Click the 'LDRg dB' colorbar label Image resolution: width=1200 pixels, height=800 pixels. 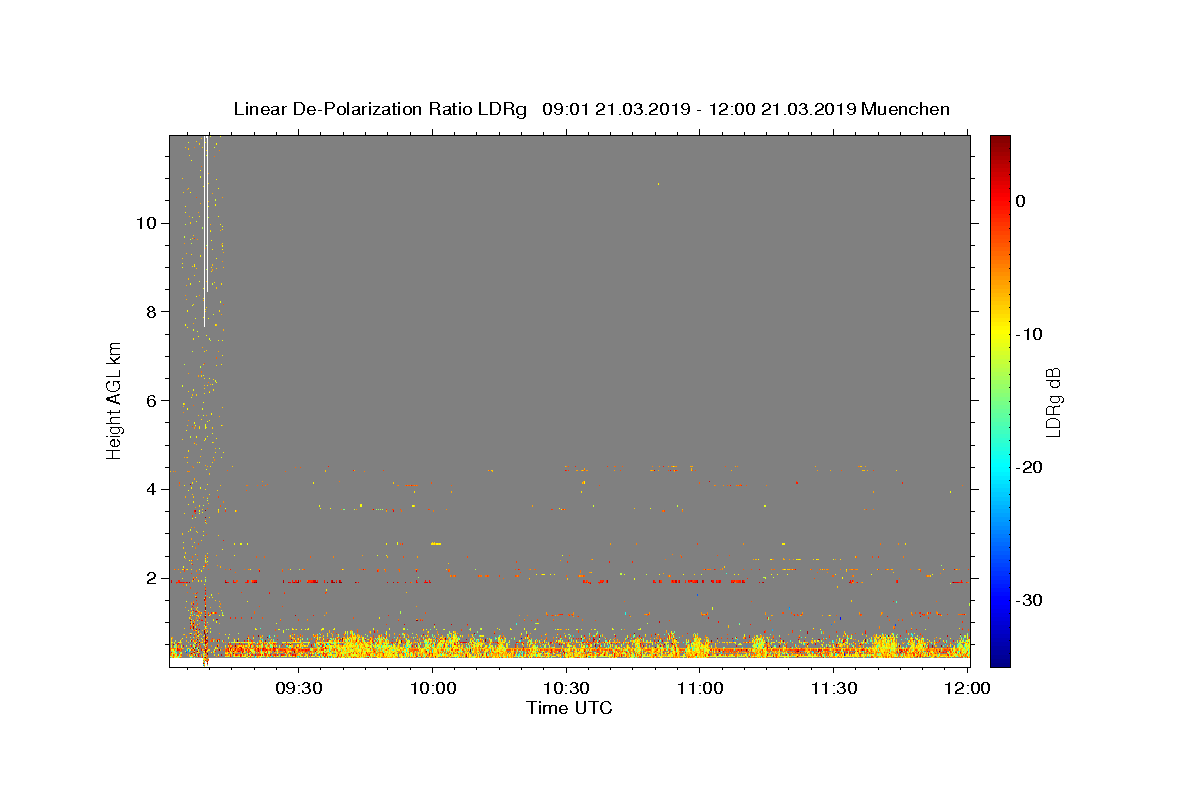point(1053,402)
